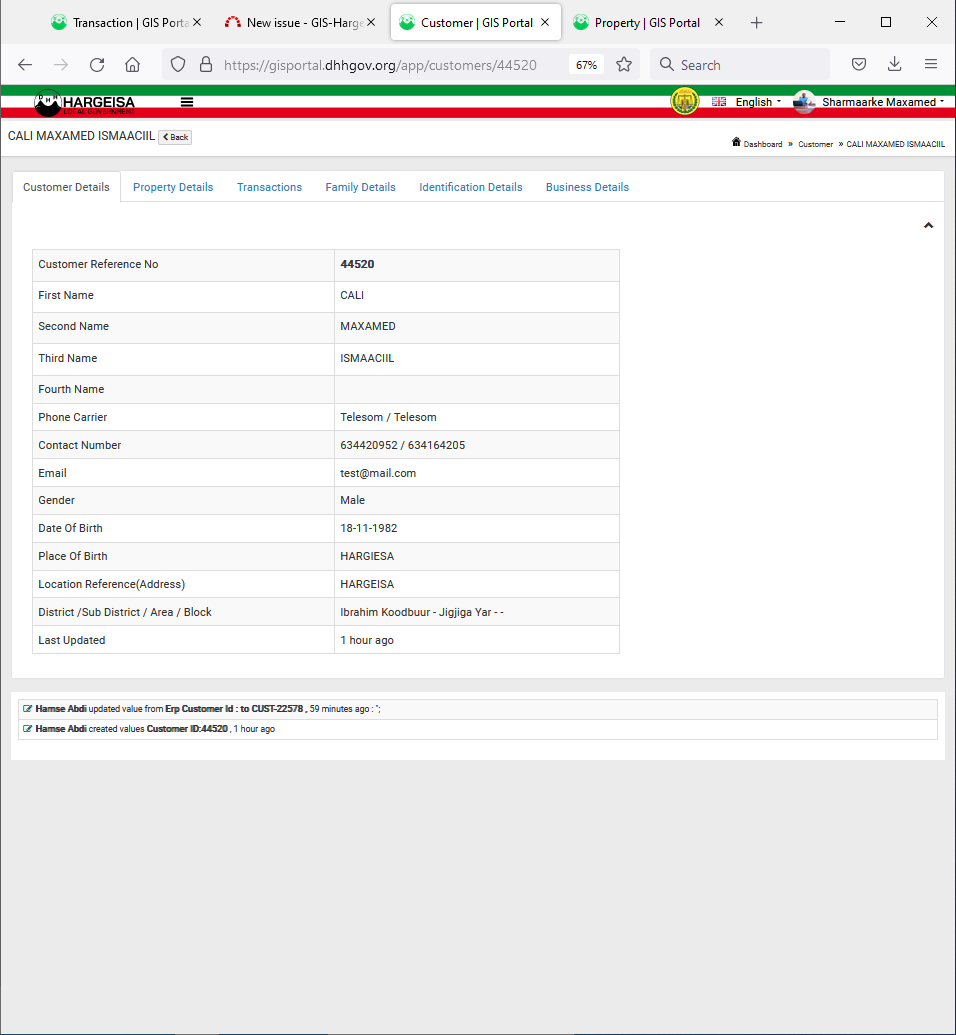Open the Business Details tab
Image resolution: width=956 pixels, height=1035 pixels.
[x=587, y=187]
